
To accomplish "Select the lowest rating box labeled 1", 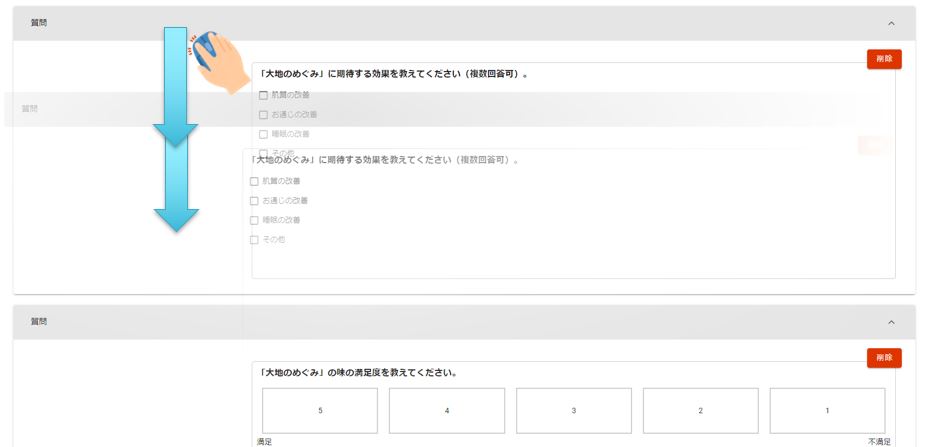I will pos(827,411).
